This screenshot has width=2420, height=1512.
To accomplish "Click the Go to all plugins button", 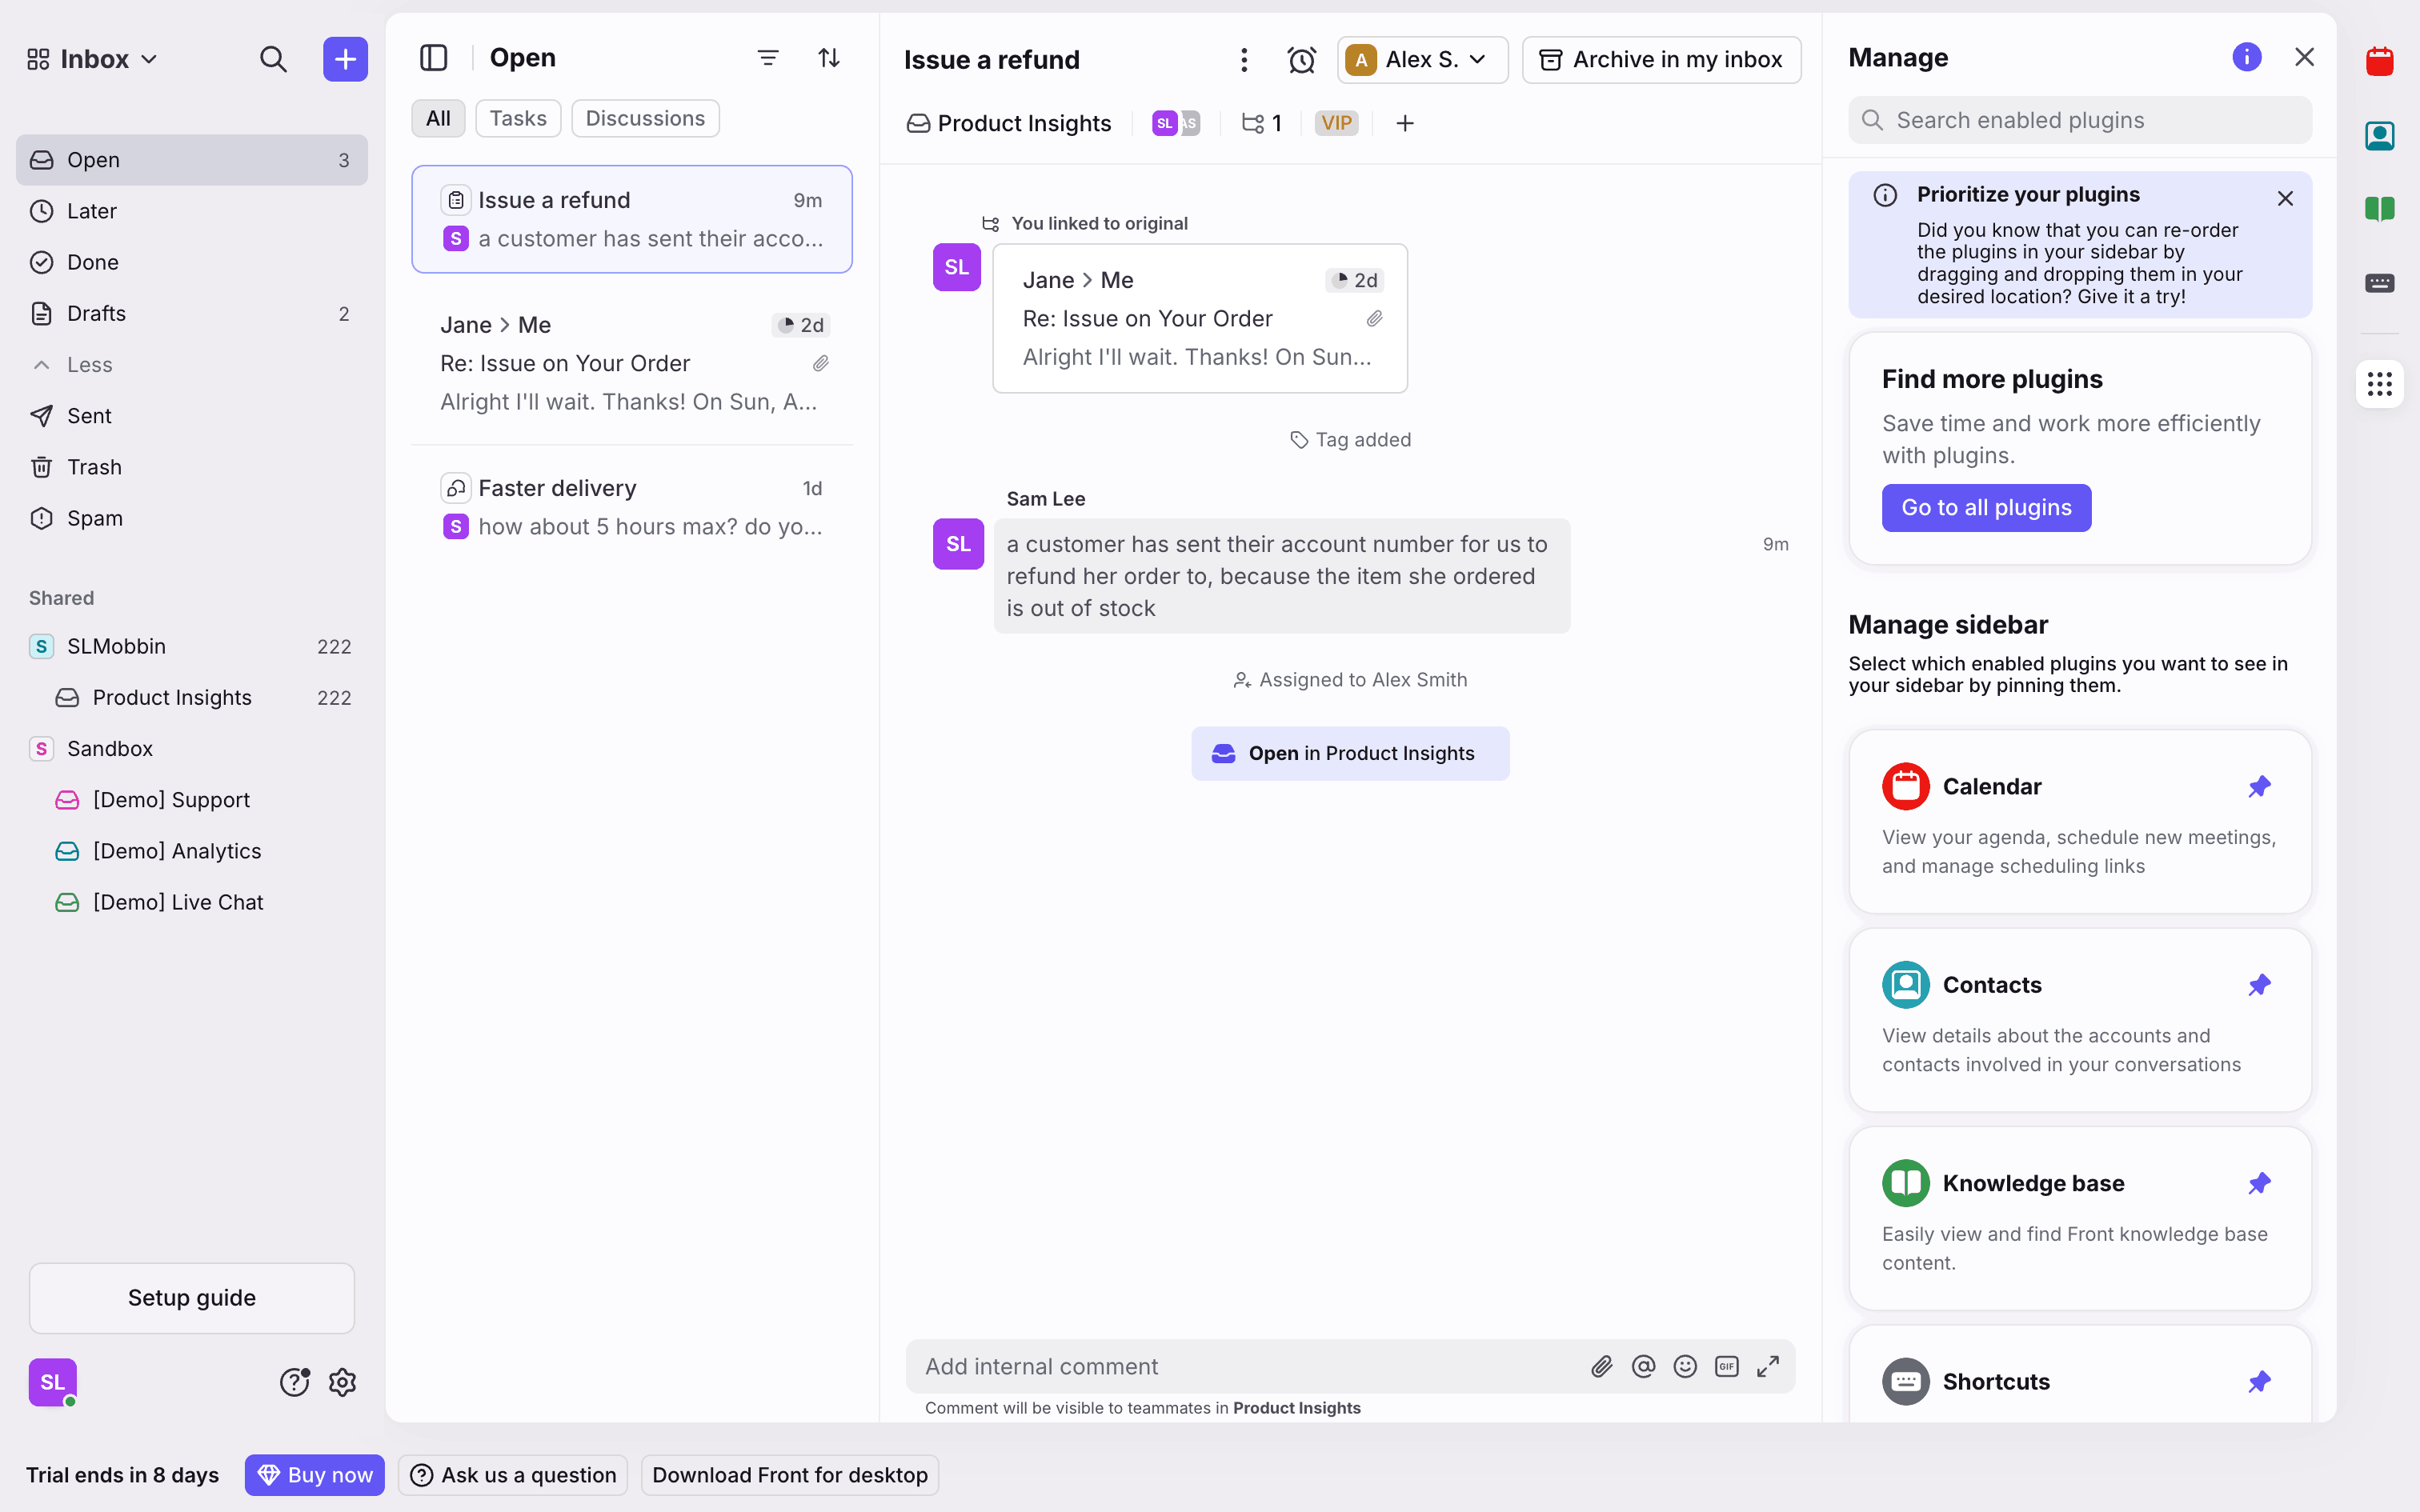I will coord(1985,508).
